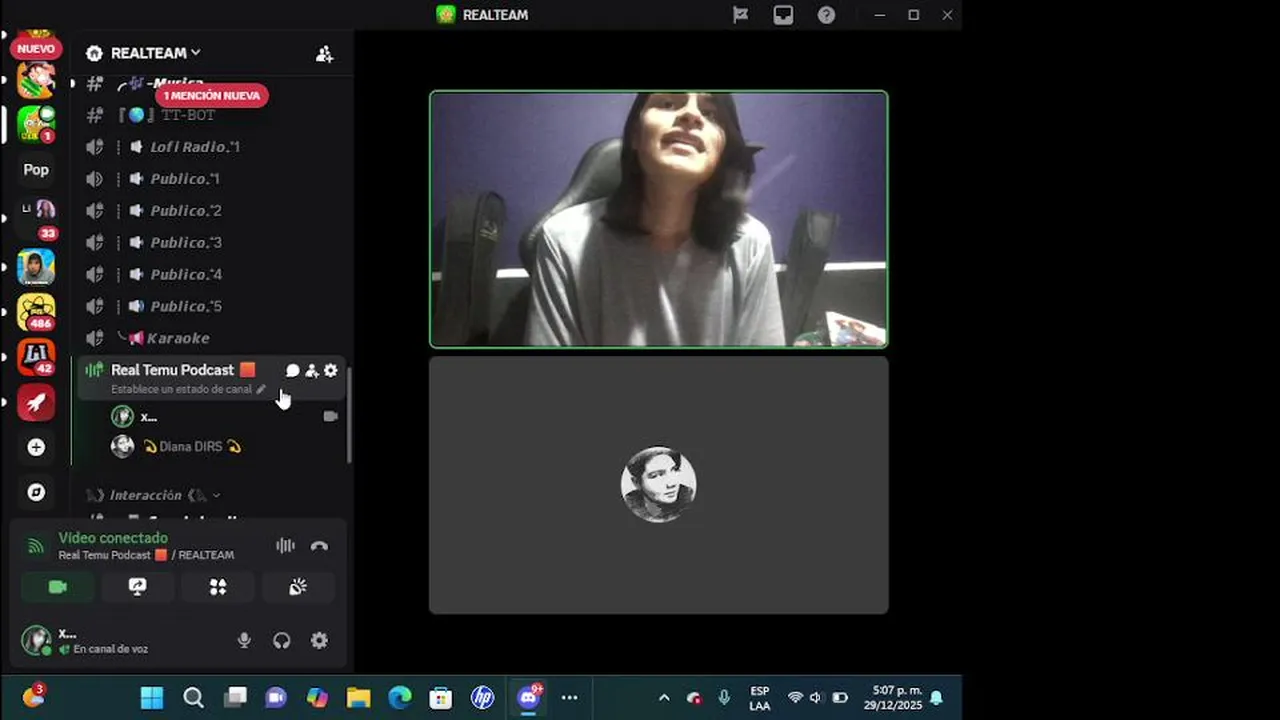The height and width of the screenshot is (720, 1280).
Task: Open Task View on the taskbar
Action: (235, 698)
